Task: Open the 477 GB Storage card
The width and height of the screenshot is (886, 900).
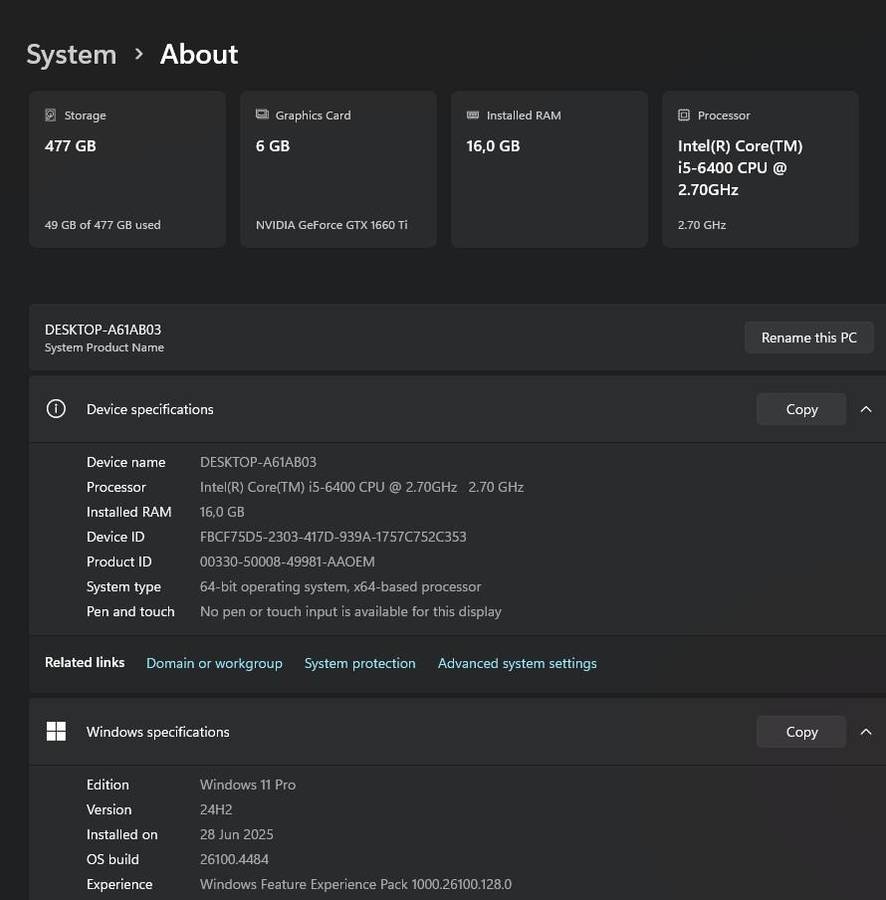Action: tap(127, 170)
